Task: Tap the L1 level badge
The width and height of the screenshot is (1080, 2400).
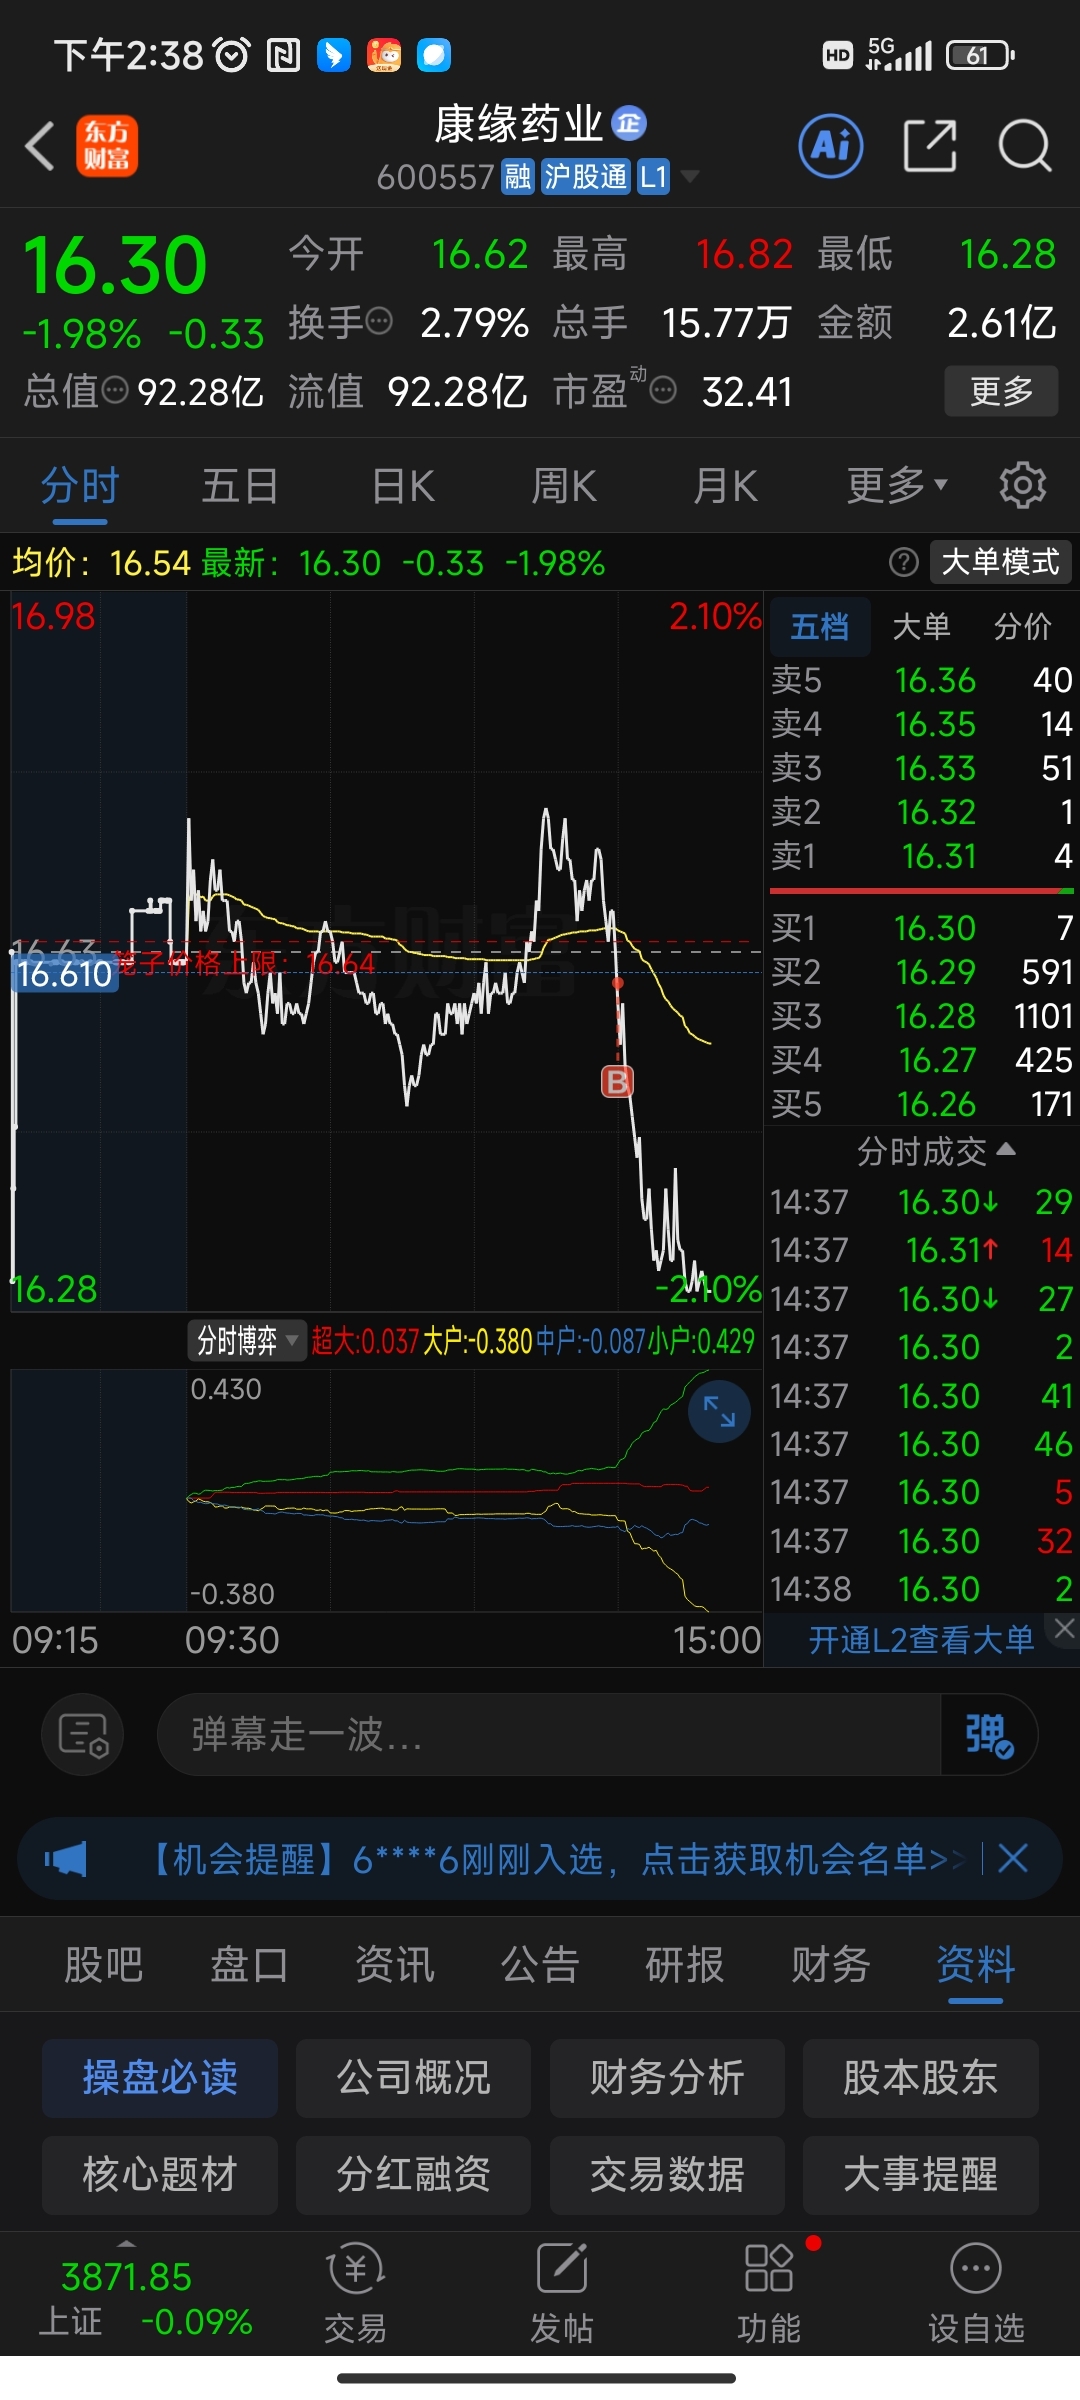Action: [654, 177]
